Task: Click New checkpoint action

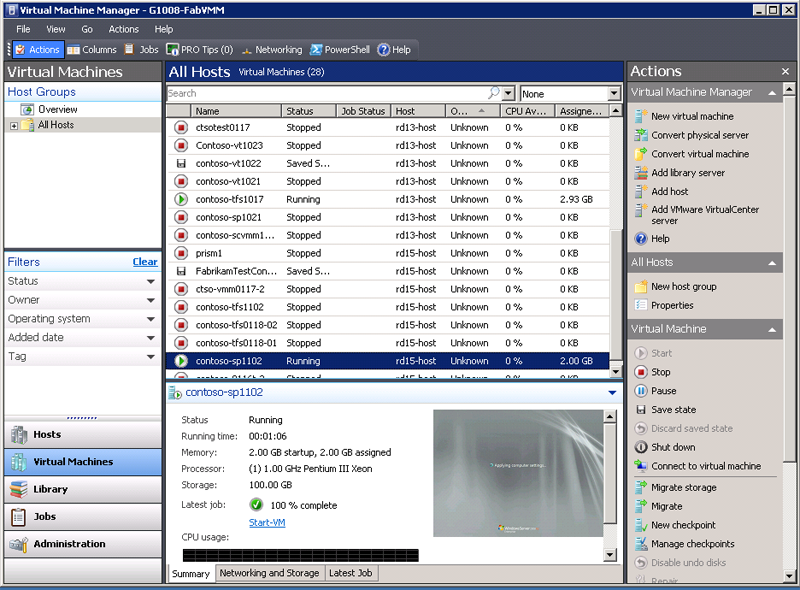Action: click(x=675, y=525)
